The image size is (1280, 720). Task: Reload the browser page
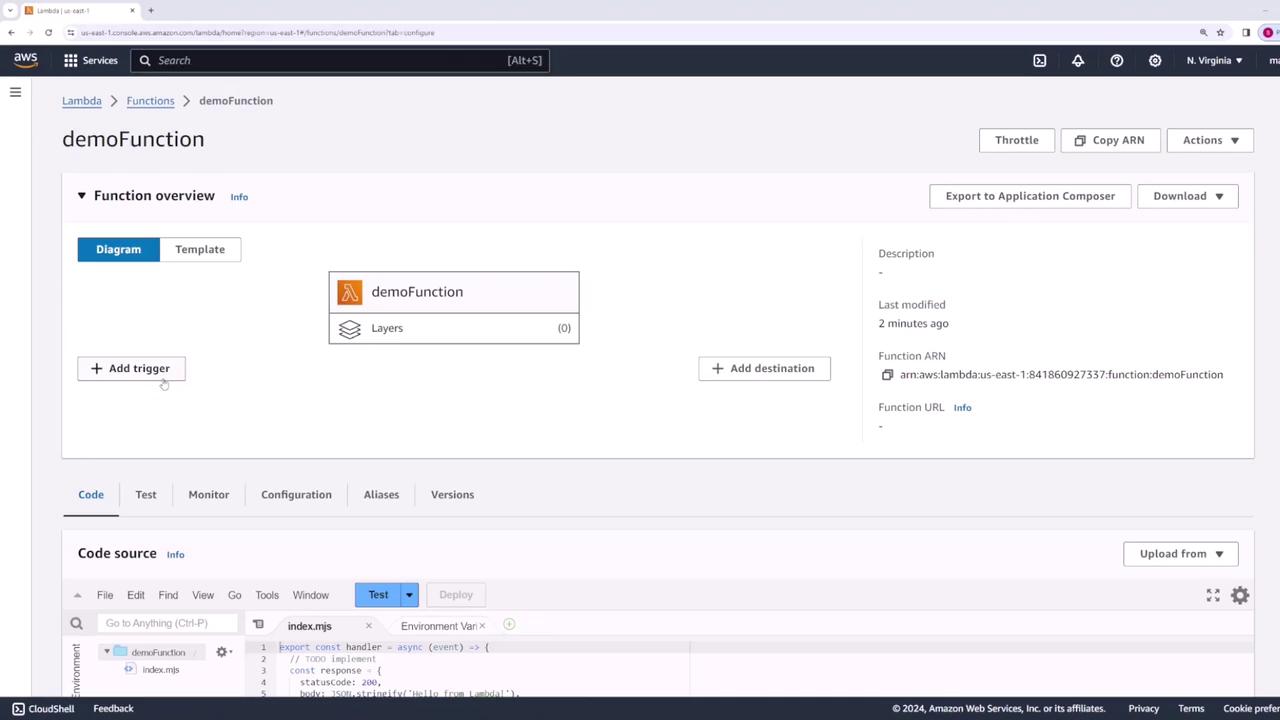coord(48,32)
